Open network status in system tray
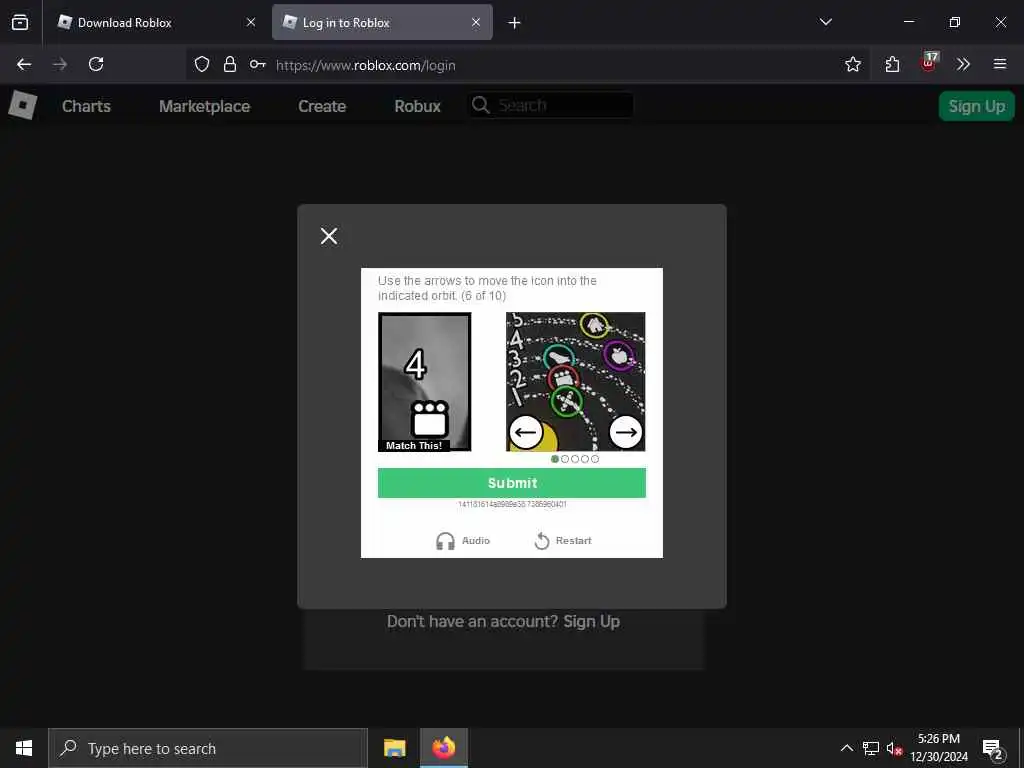 [871, 748]
